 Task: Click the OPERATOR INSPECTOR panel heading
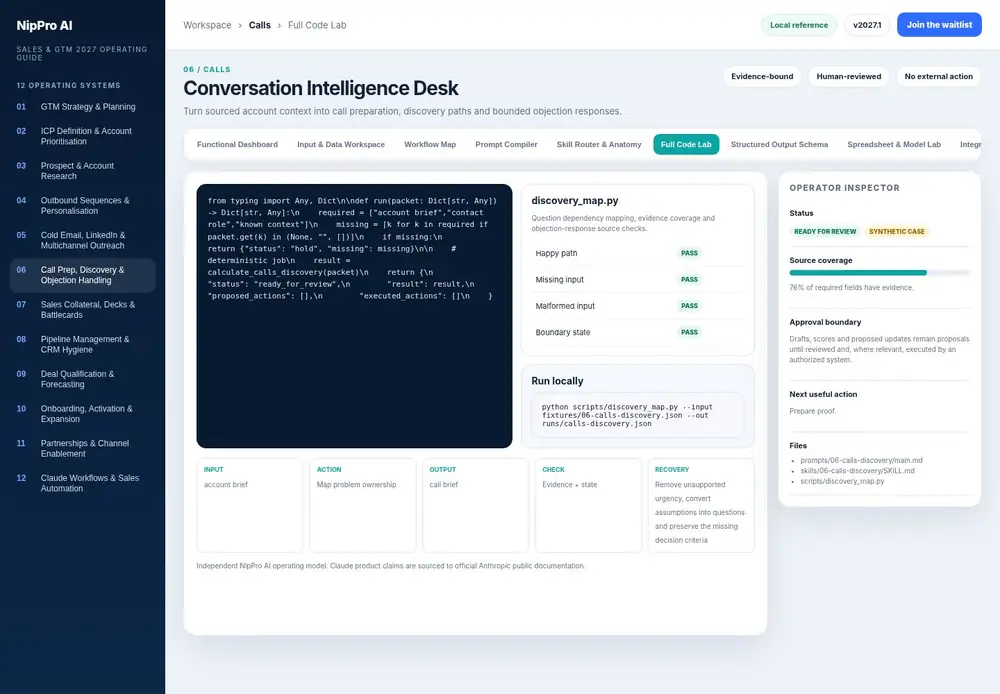(x=844, y=188)
